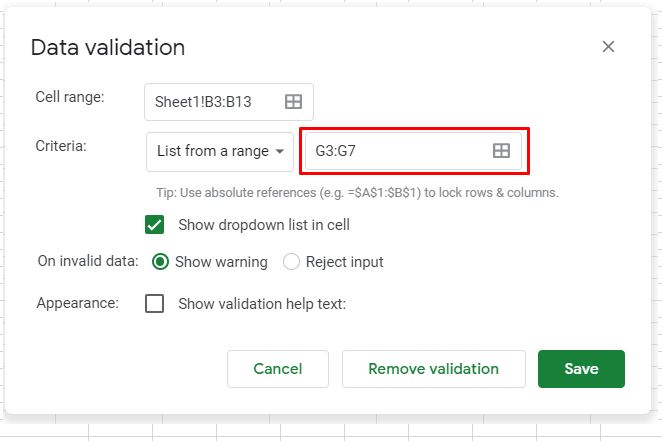Viewport: 662px width, 441px height.
Task: Click the "Appearance:" label
Action: (77, 302)
